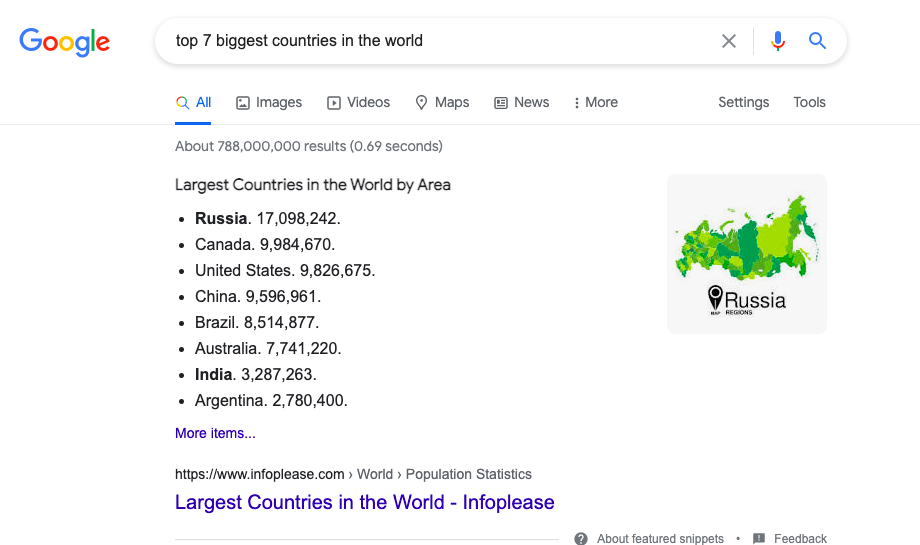Switch to the Maps tab
The height and width of the screenshot is (545, 920).
tap(442, 103)
